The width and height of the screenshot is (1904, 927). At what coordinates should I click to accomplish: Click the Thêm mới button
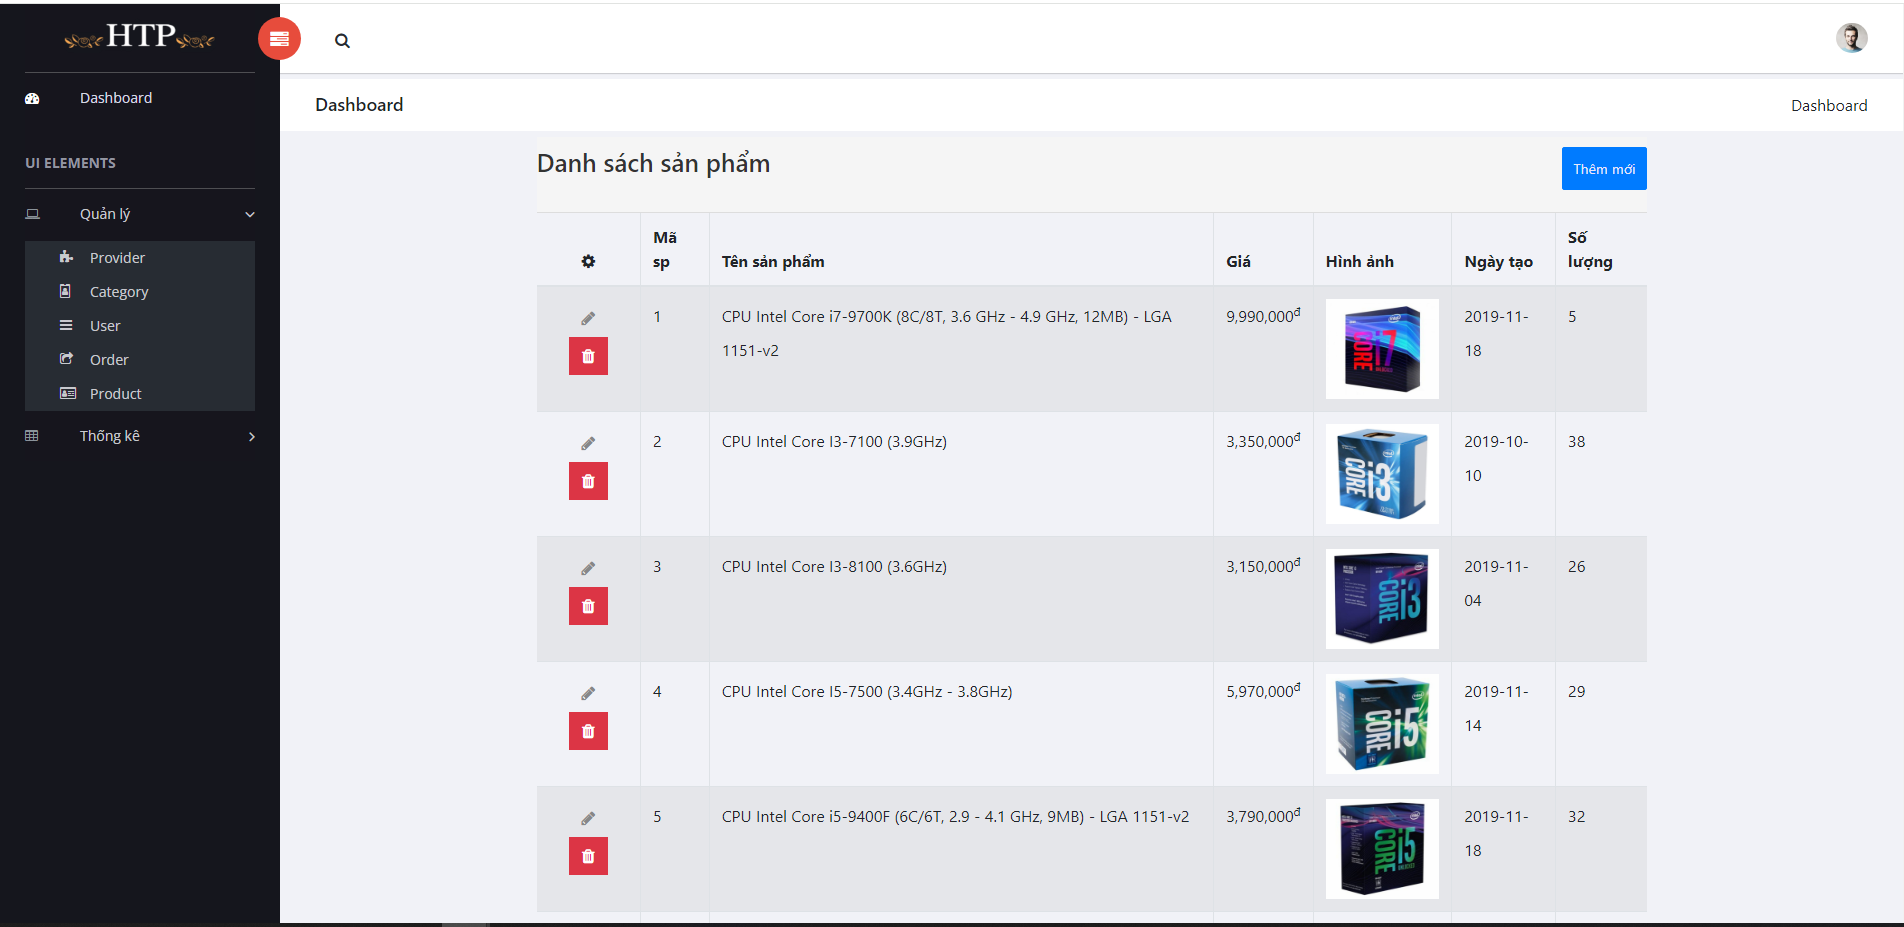[1604, 169]
